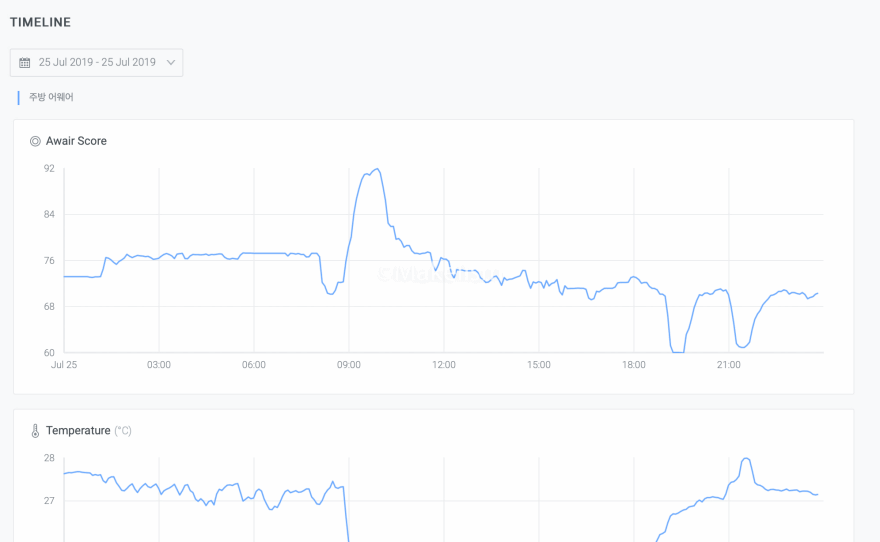Click the Awair Score circular icon
Viewport: 880px width, 542px height.
point(35,141)
